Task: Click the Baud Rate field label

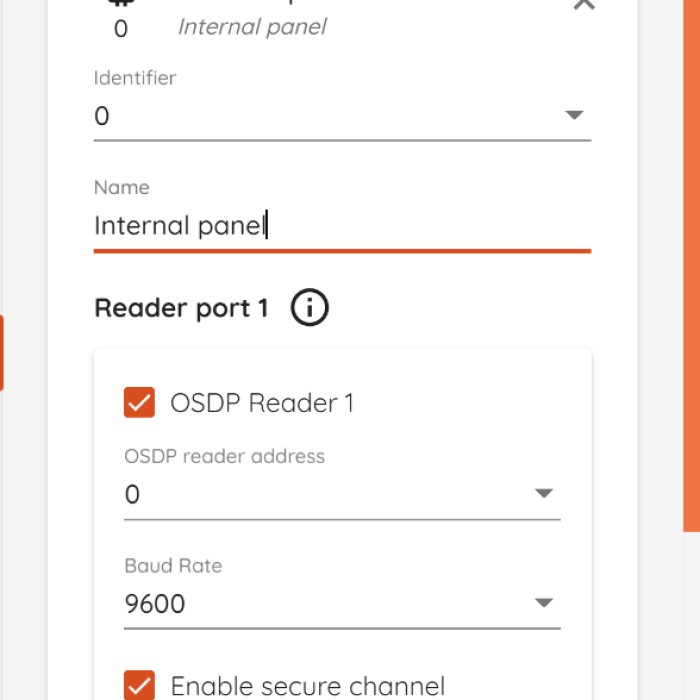Action: click(x=173, y=566)
